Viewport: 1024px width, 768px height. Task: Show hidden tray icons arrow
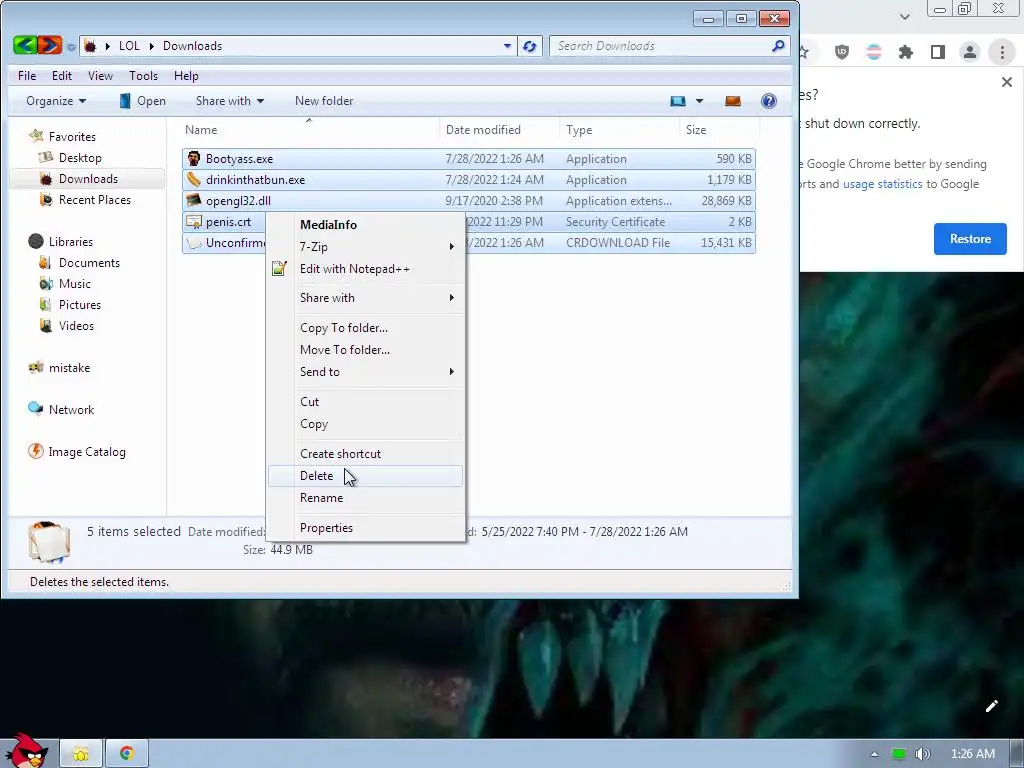tap(874, 754)
